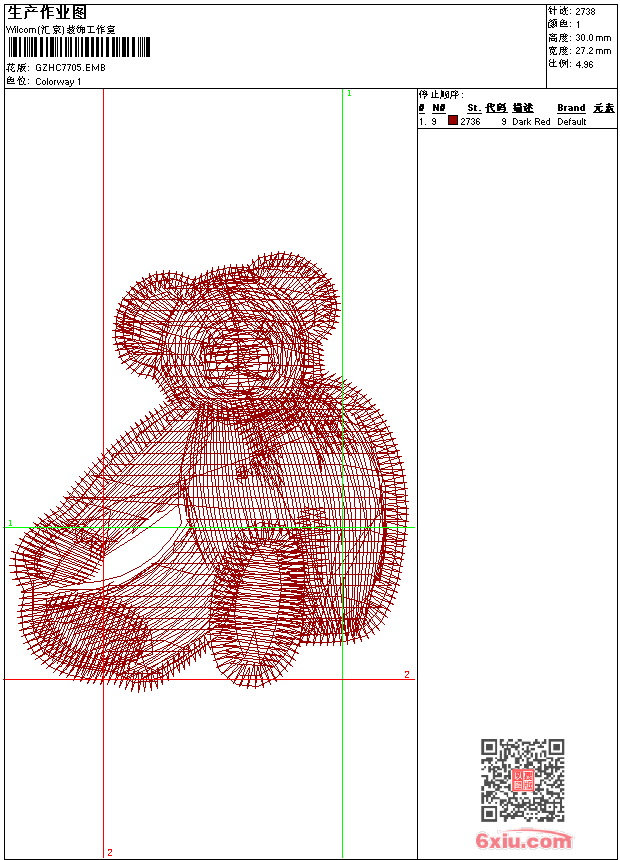
Task: Select the stop sequence row 1 entry
Action: (x=517, y=121)
